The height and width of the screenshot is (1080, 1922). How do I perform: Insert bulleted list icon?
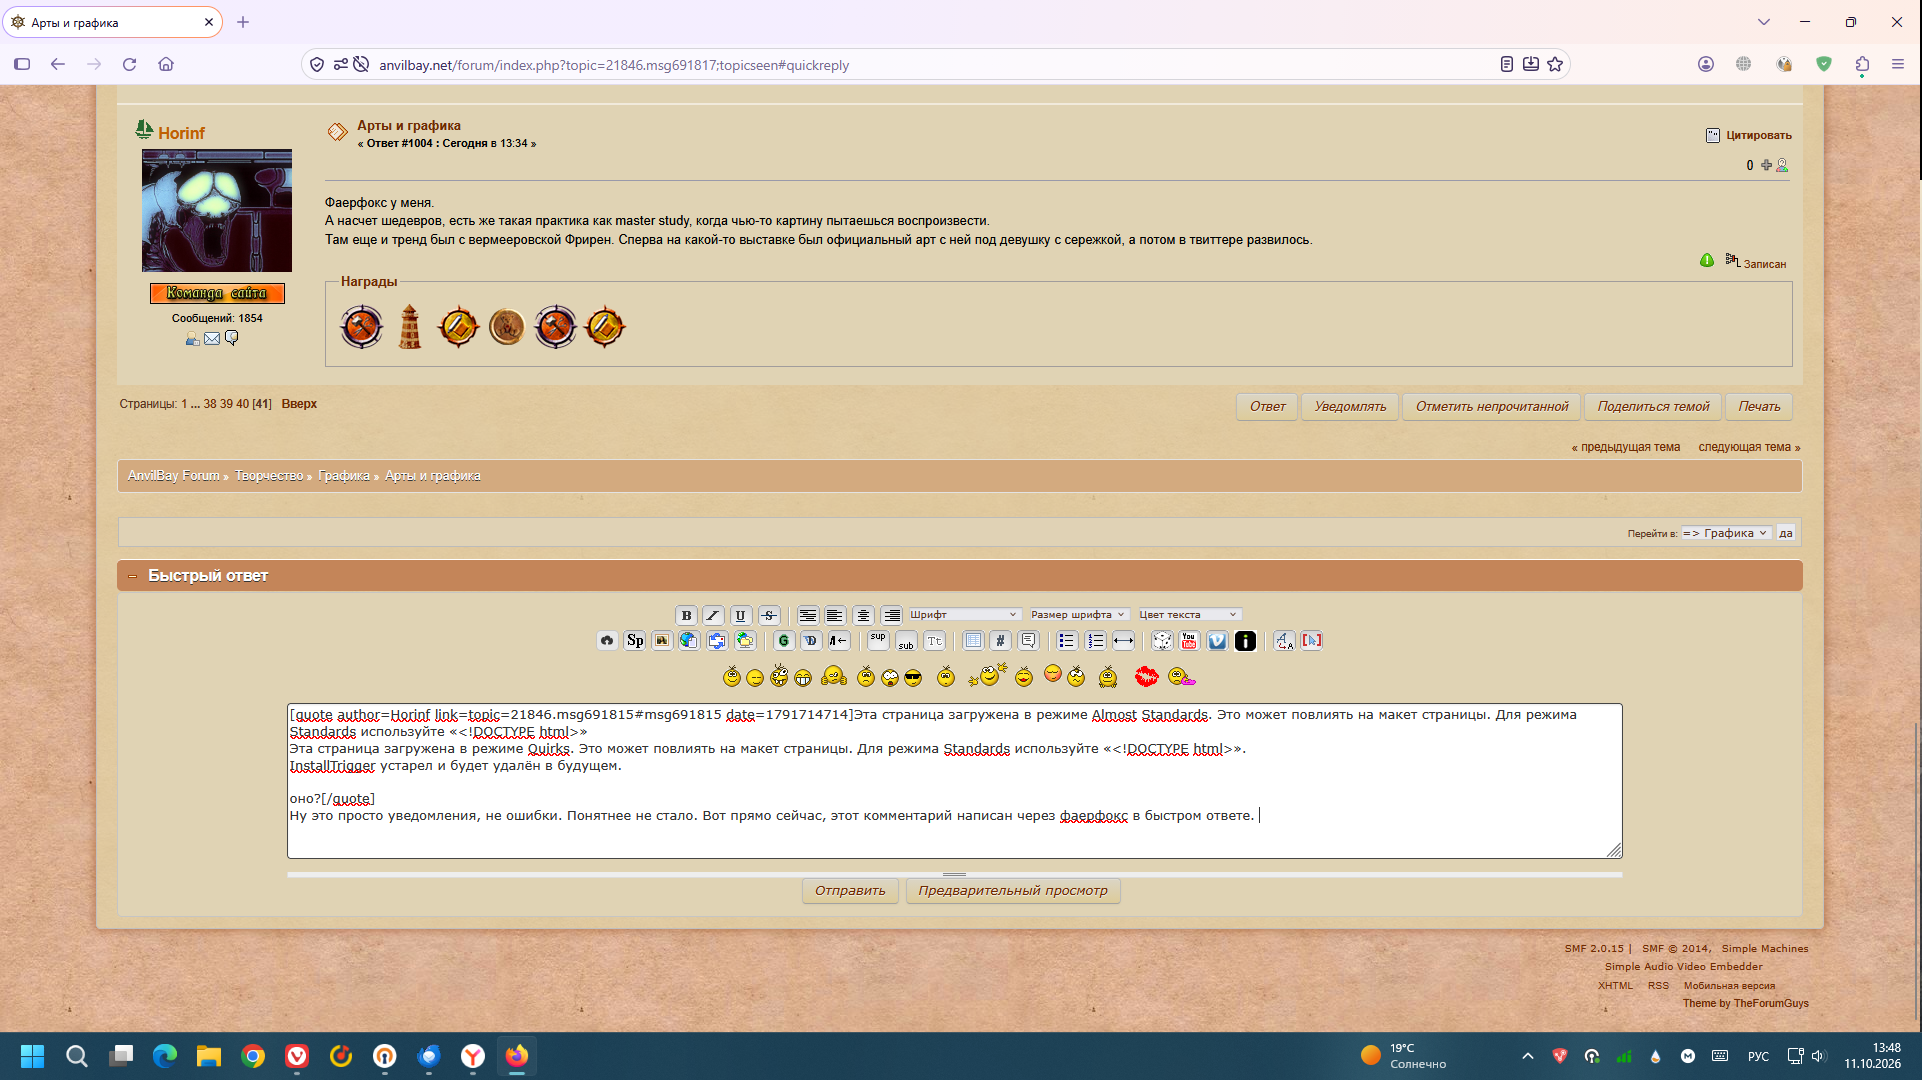[x=1067, y=641]
